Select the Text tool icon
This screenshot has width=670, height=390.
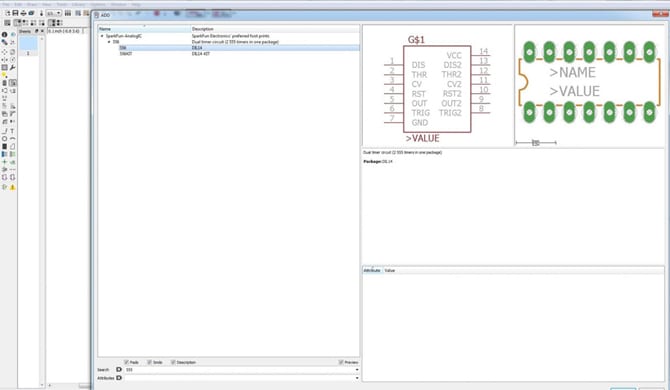coord(12,131)
